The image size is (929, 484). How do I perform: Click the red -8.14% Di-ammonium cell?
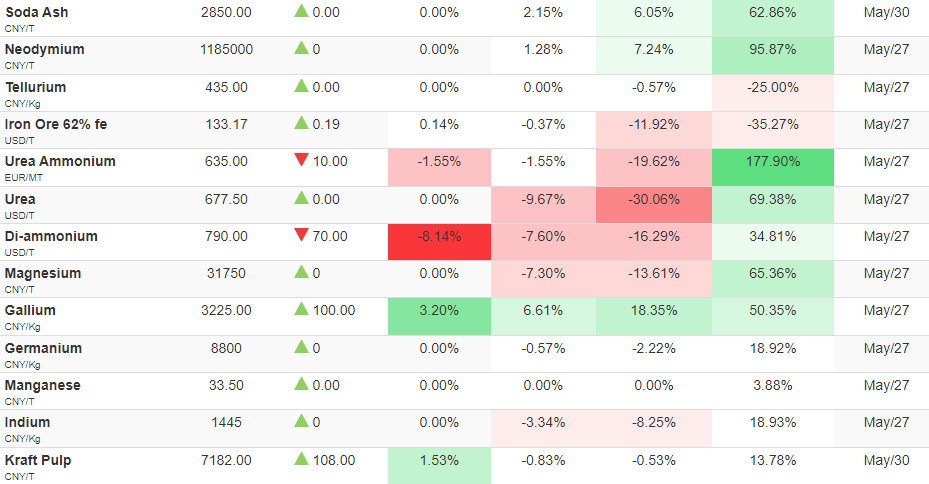coord(440,242)
